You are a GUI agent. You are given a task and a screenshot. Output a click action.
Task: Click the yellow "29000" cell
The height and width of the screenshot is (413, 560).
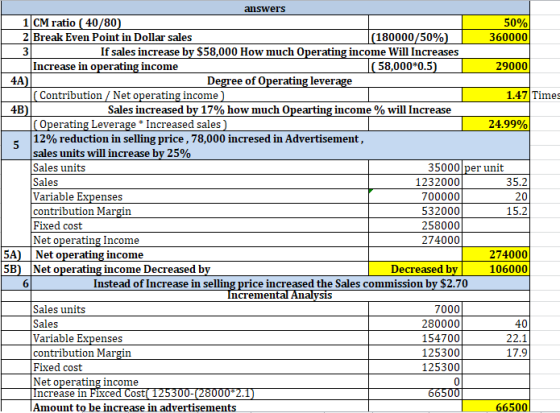click(x=496, y=66)
